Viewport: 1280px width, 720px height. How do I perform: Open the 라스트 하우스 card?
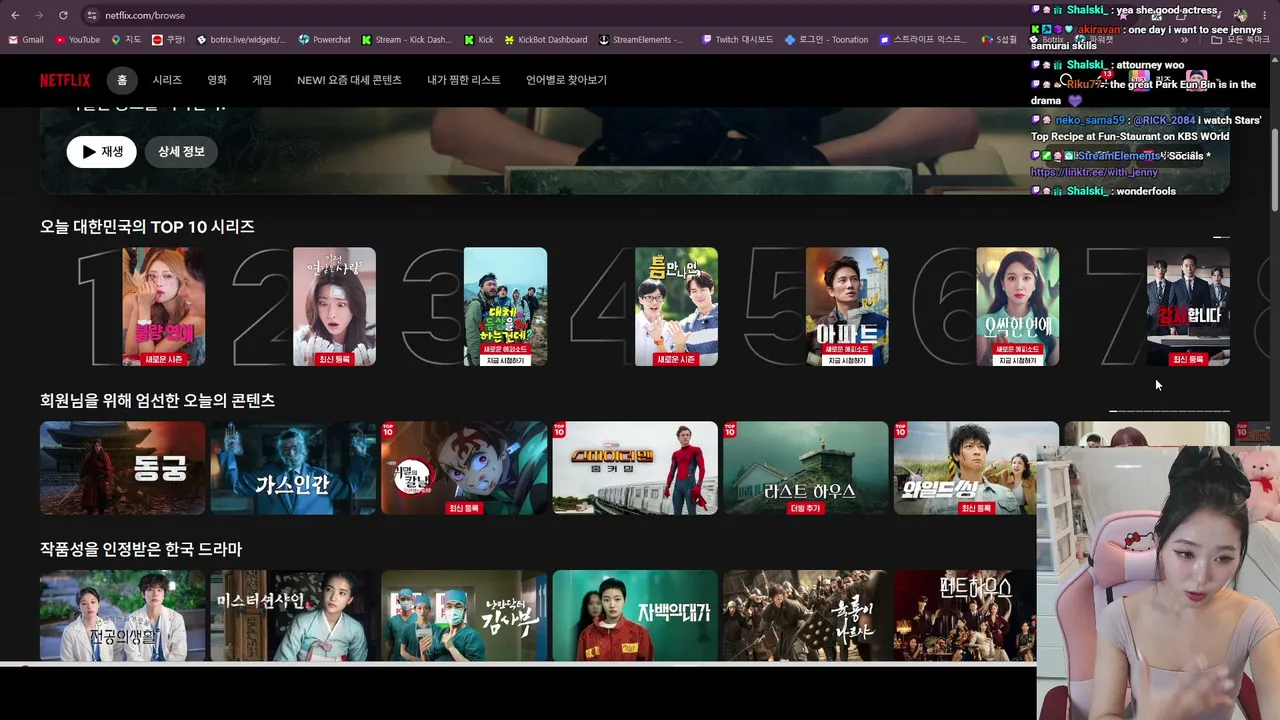805,468
